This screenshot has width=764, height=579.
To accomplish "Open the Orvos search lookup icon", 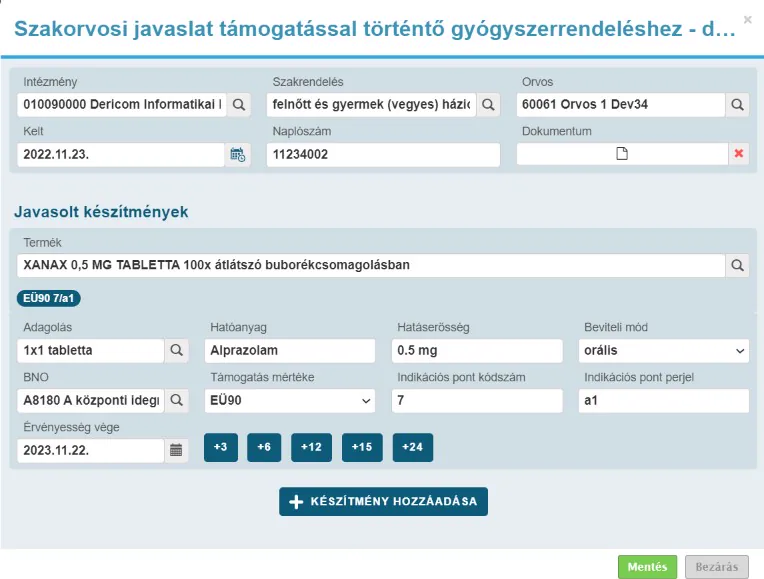I will [x=738, y=105].
